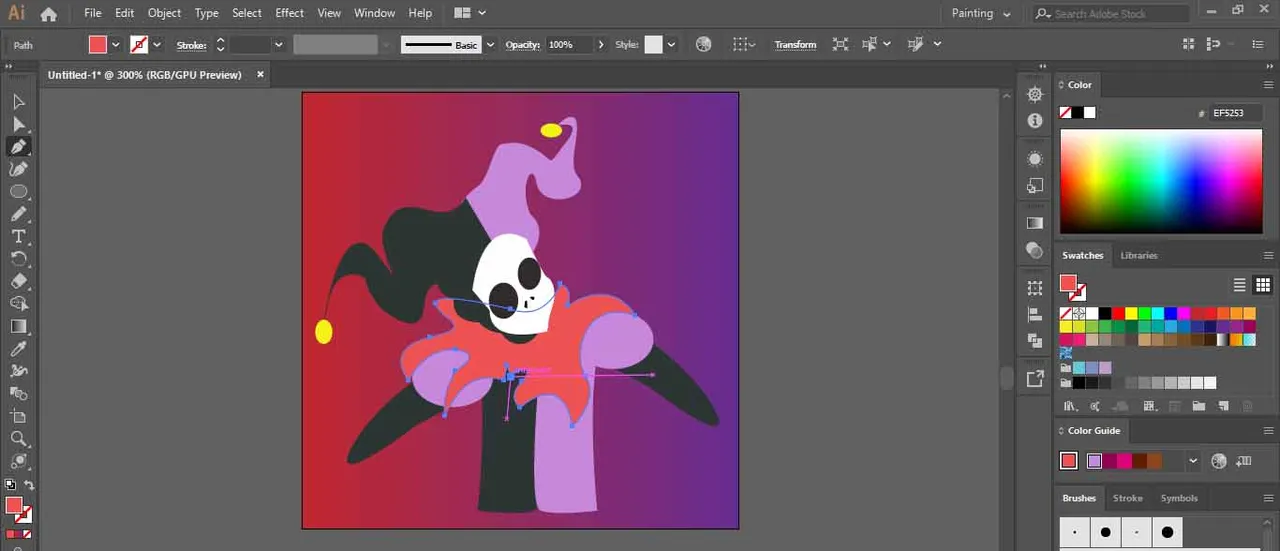Open the File menu
1280x551 pixels.
[93, 13]
